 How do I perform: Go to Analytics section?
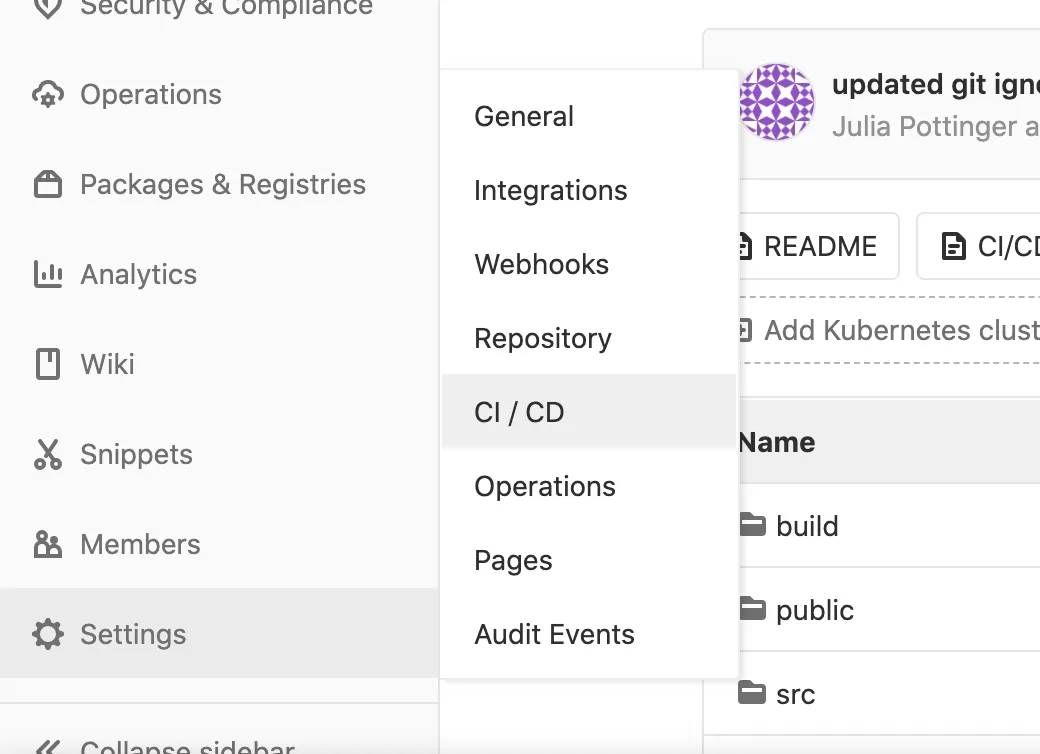click(219, 275)
